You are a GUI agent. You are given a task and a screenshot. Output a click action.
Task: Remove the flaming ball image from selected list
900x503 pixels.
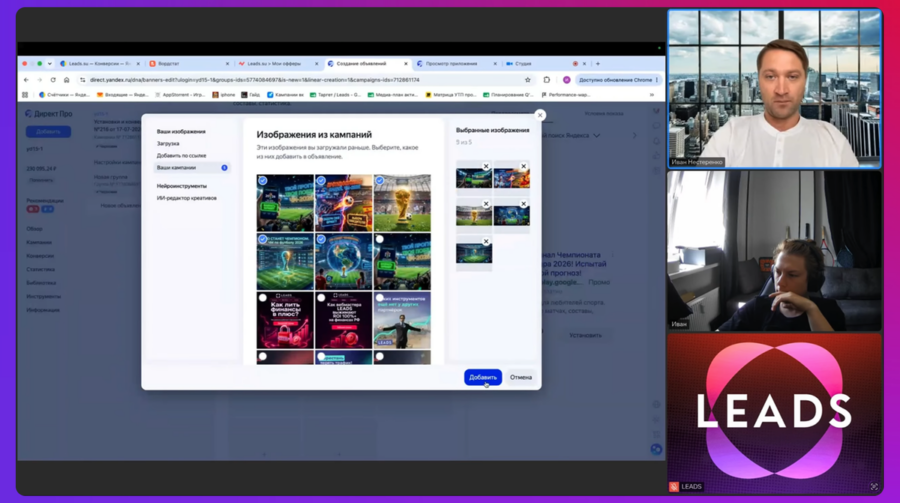[x=523, y=167]
